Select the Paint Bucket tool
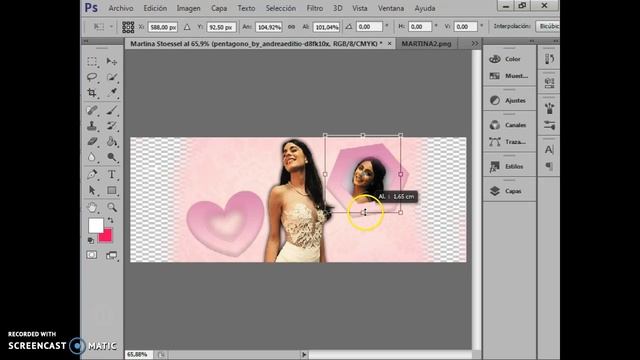Screen dimensions: 640x360 tap(111, 142)
